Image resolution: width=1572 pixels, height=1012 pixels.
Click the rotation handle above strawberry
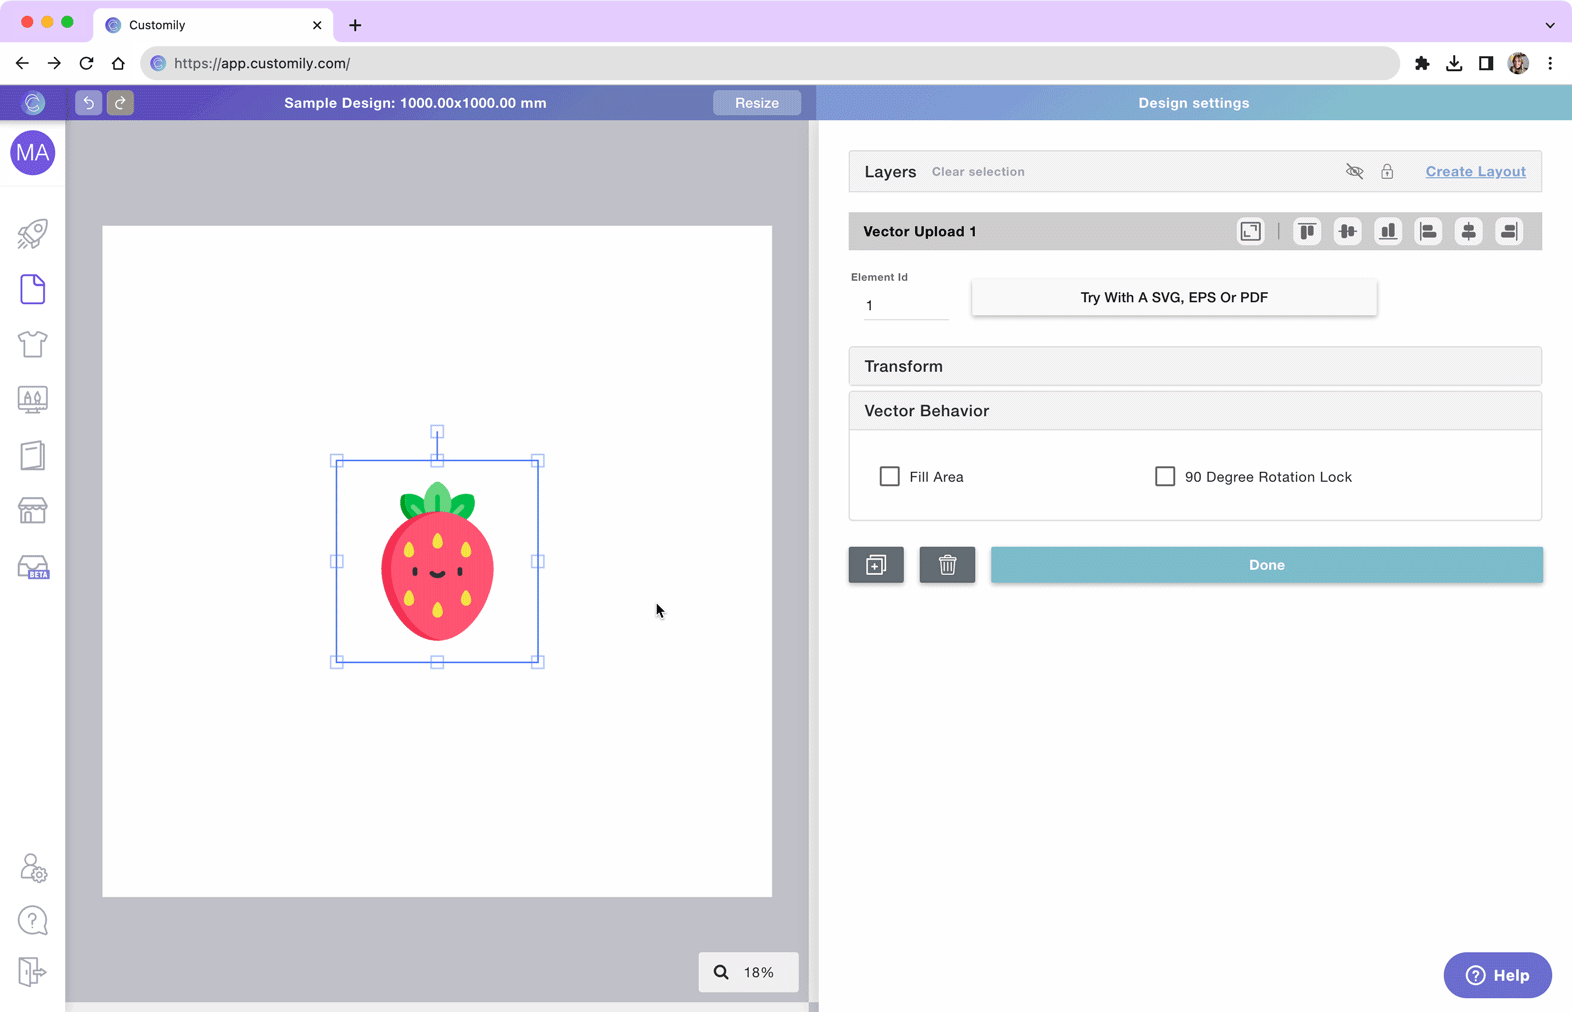[x=437, y=432]
